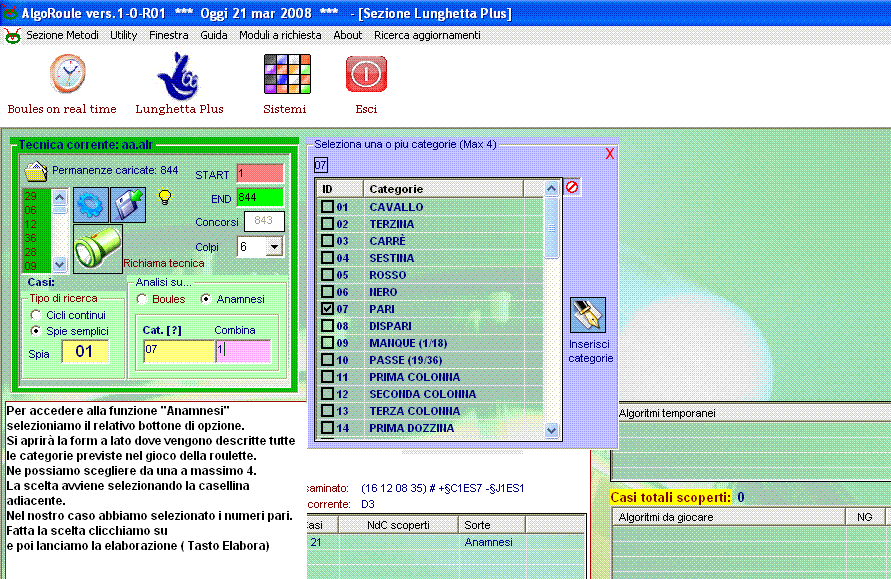Open Ricerca aggiornamenti menu
Image resolution: width=891 pixels, height=579 pixels.
point(427,35)
